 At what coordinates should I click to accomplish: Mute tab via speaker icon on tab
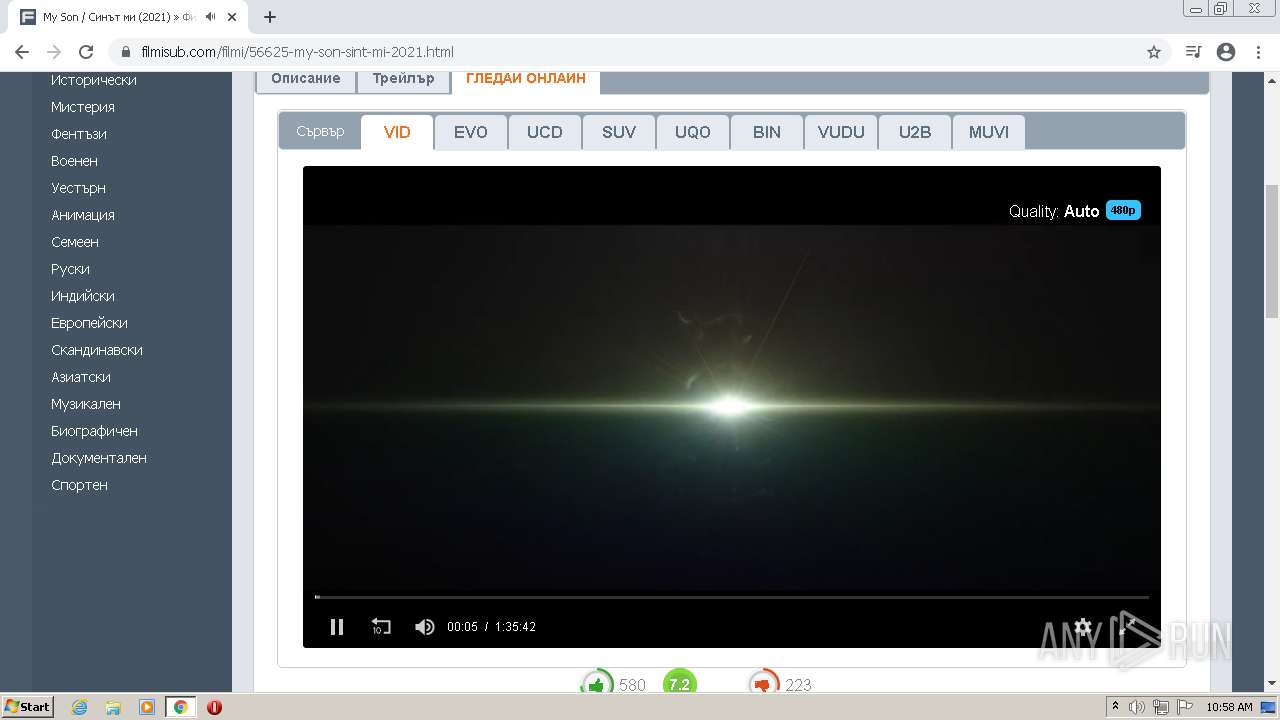tap(210, 17)
